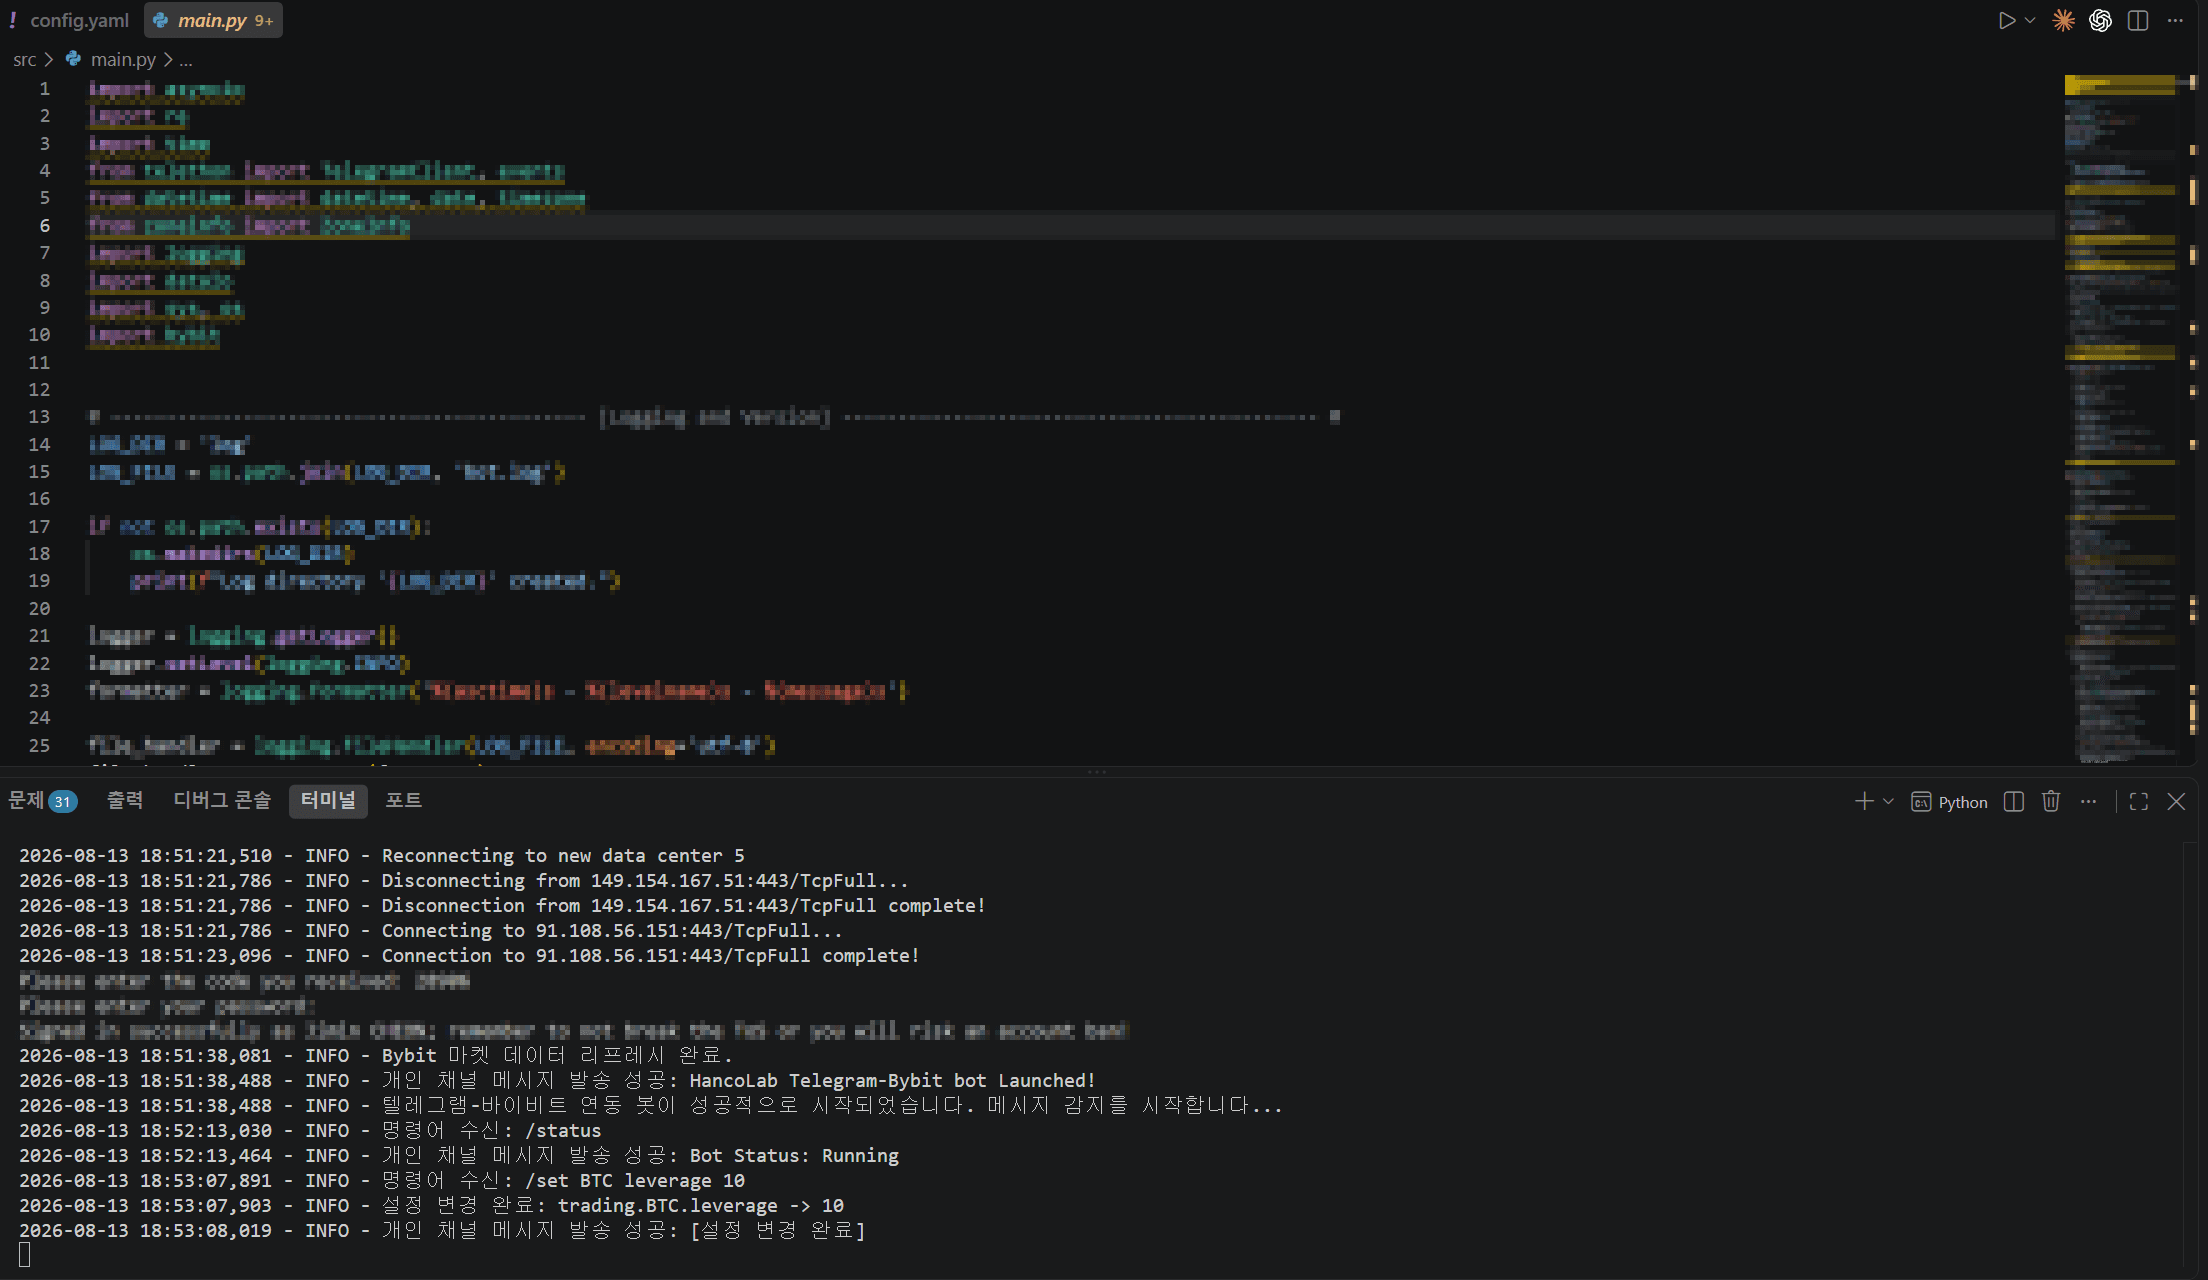Expand the breadcrumb ellipsis symbol item
The image size is (2208, 1280).
click(x=186, y=60)
